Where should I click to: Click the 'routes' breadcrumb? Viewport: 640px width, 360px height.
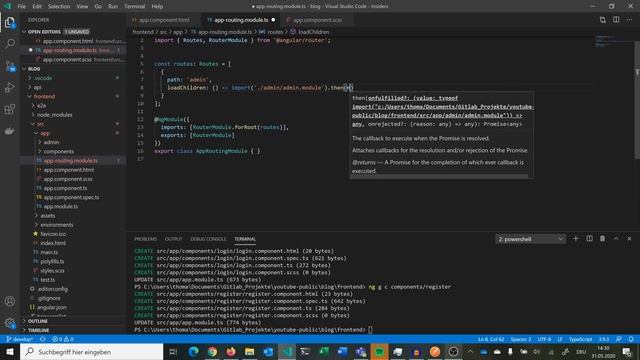click(275, 31)
